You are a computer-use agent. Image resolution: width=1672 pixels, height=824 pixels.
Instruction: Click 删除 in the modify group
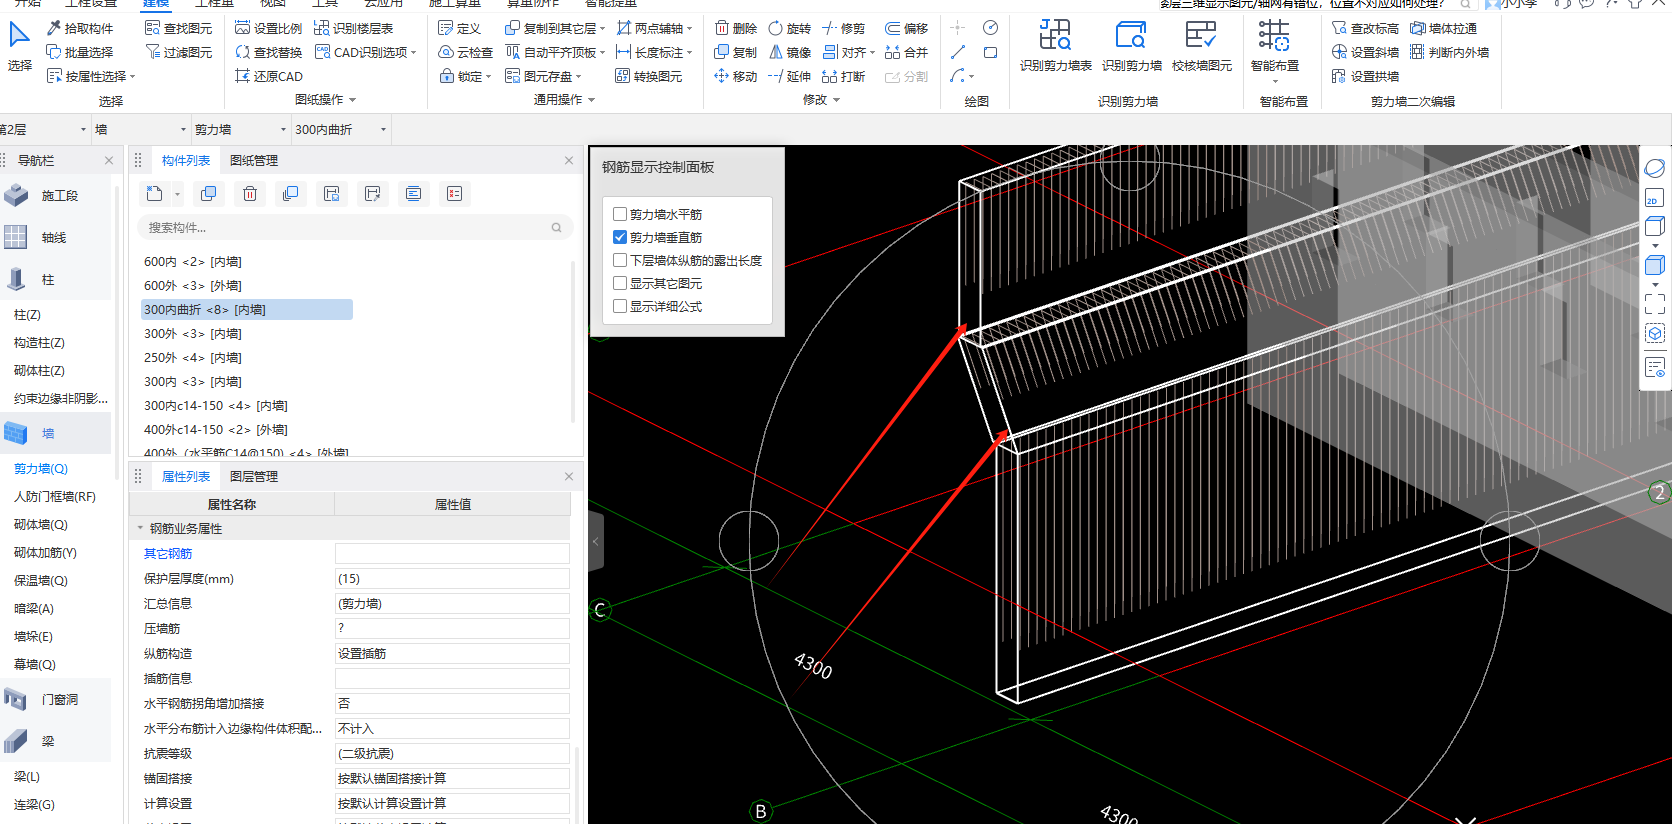736,28
